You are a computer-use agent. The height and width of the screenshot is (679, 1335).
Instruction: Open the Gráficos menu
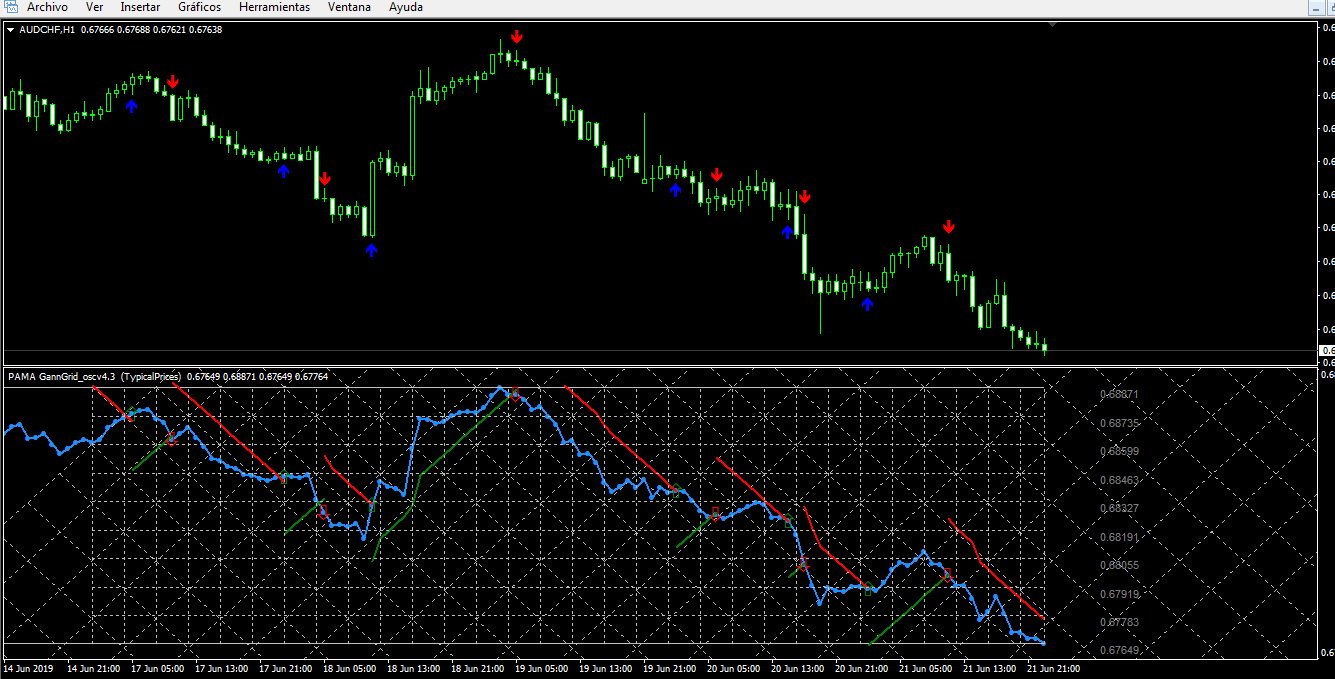(x=200, y=7)
